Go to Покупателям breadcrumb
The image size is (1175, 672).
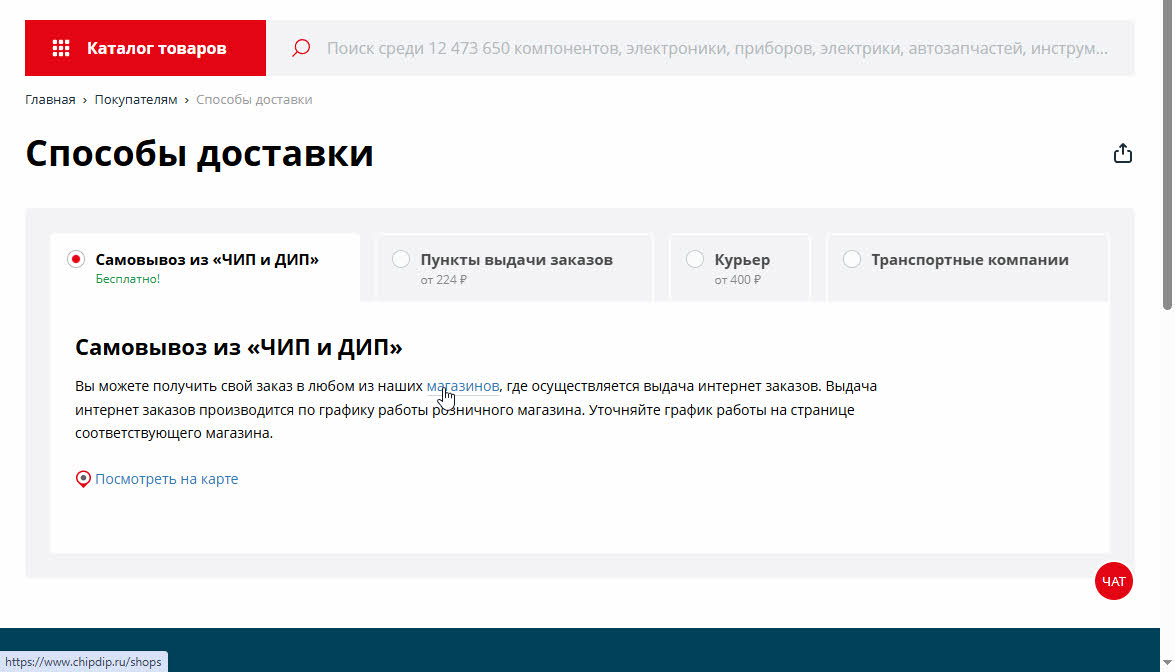[136, 100]
